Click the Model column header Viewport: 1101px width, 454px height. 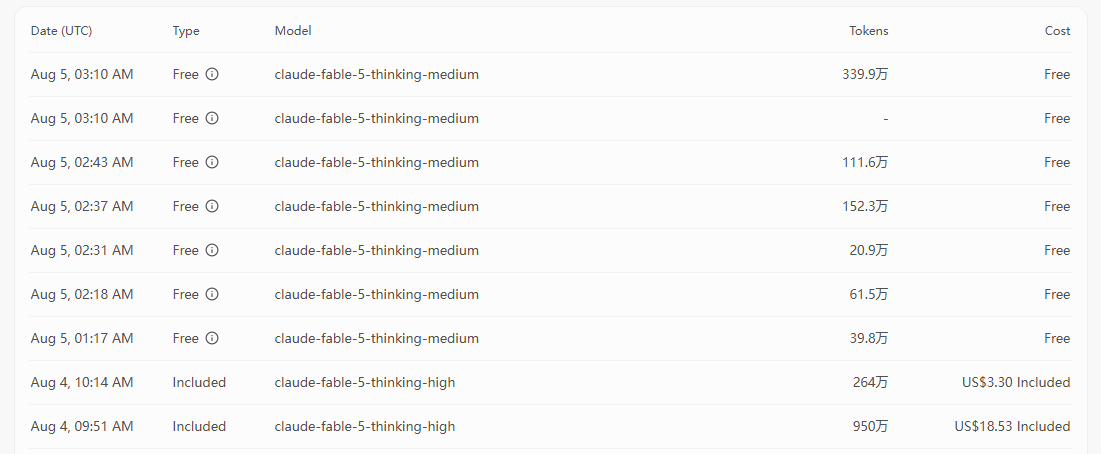[293, 31]
